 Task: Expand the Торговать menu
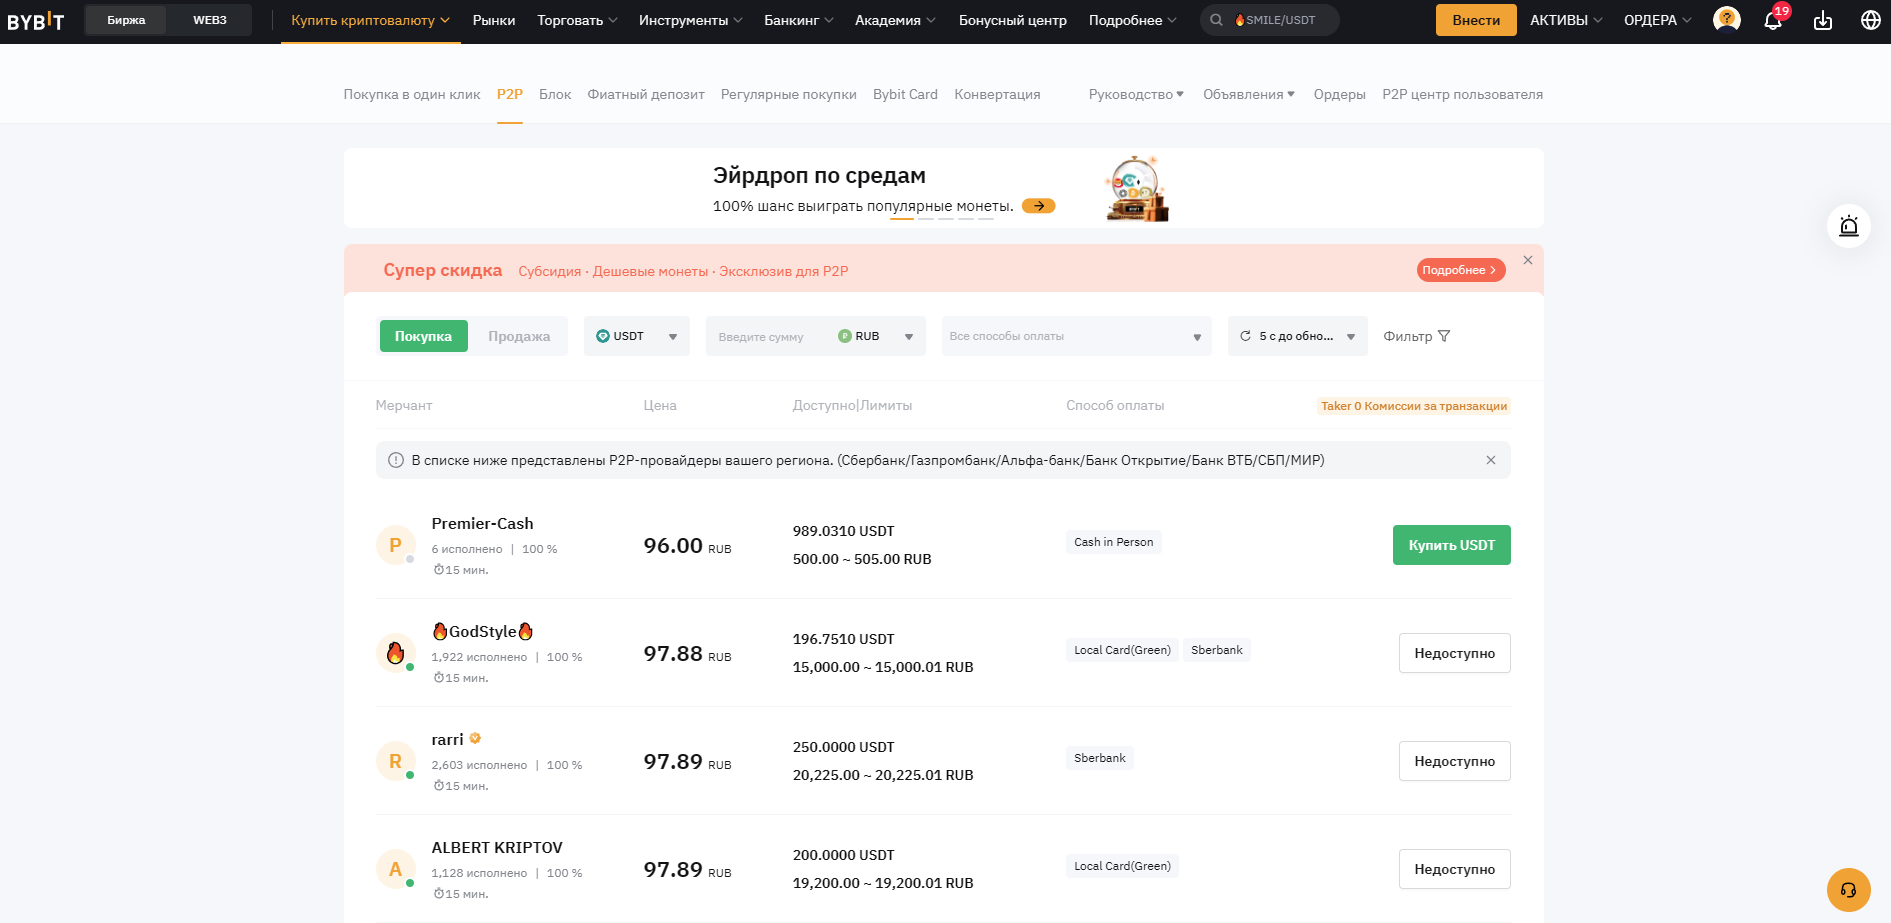[577, 20]
